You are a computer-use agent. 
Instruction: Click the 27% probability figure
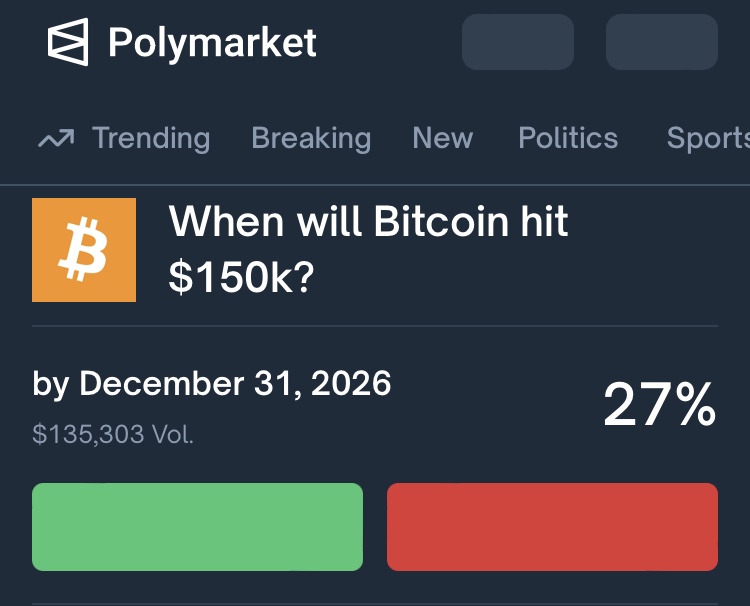click(659, 405)
